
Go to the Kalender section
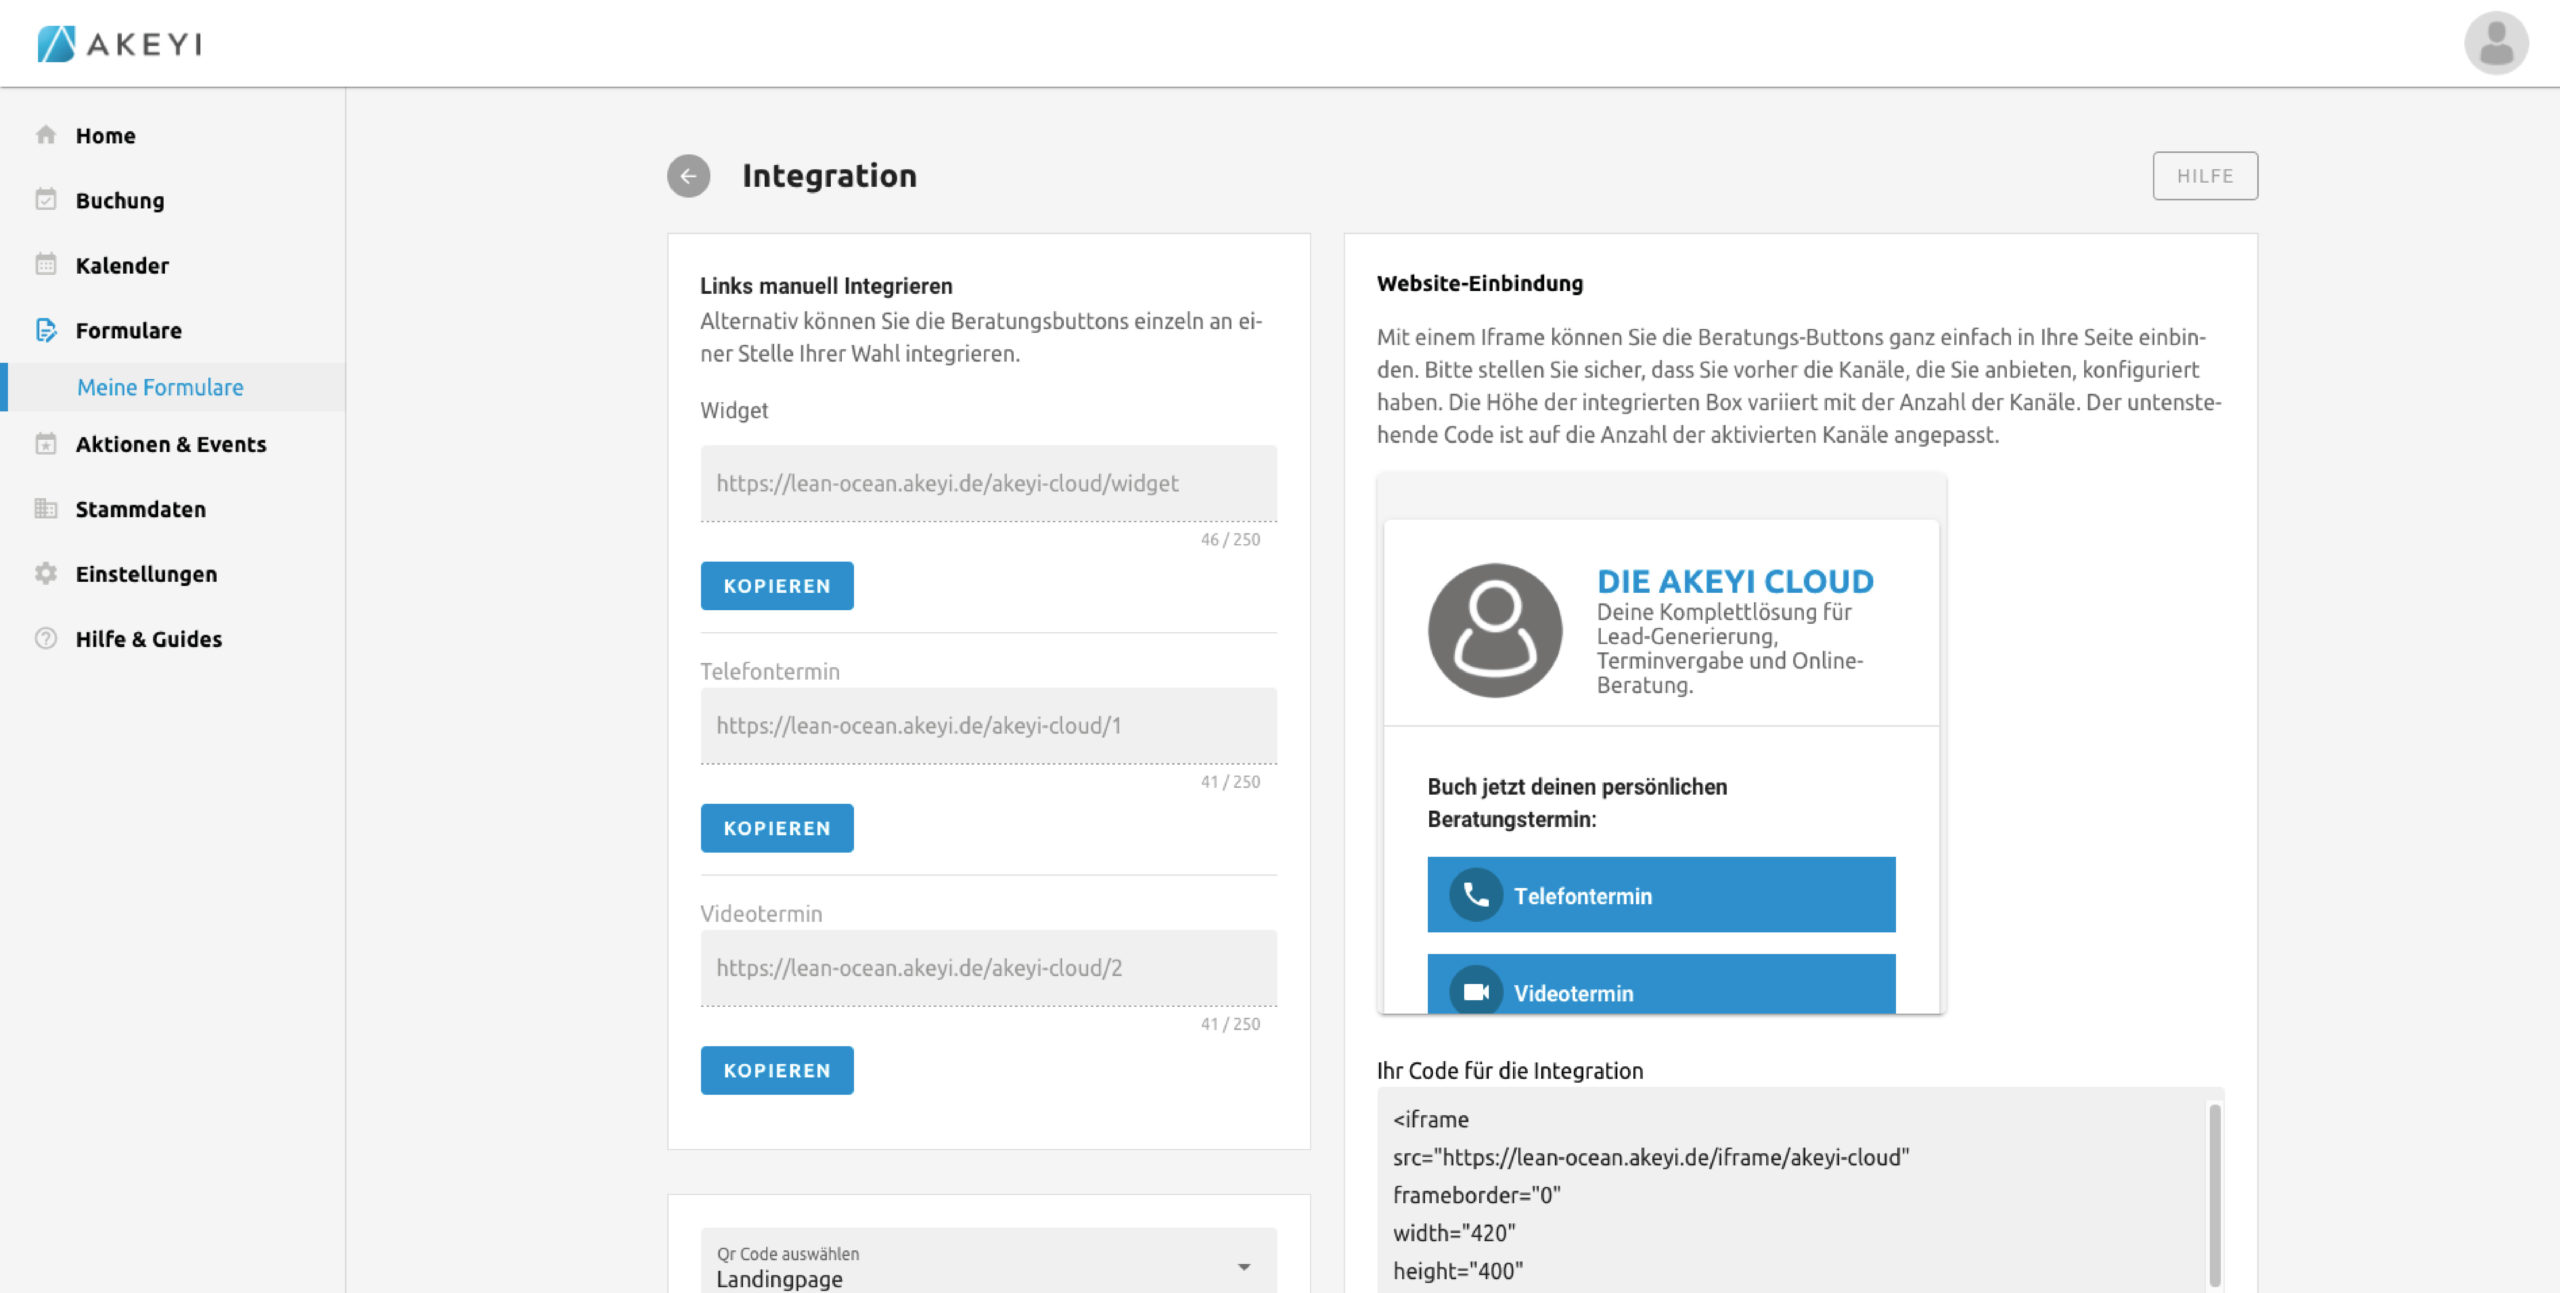[x=122, y=265]
